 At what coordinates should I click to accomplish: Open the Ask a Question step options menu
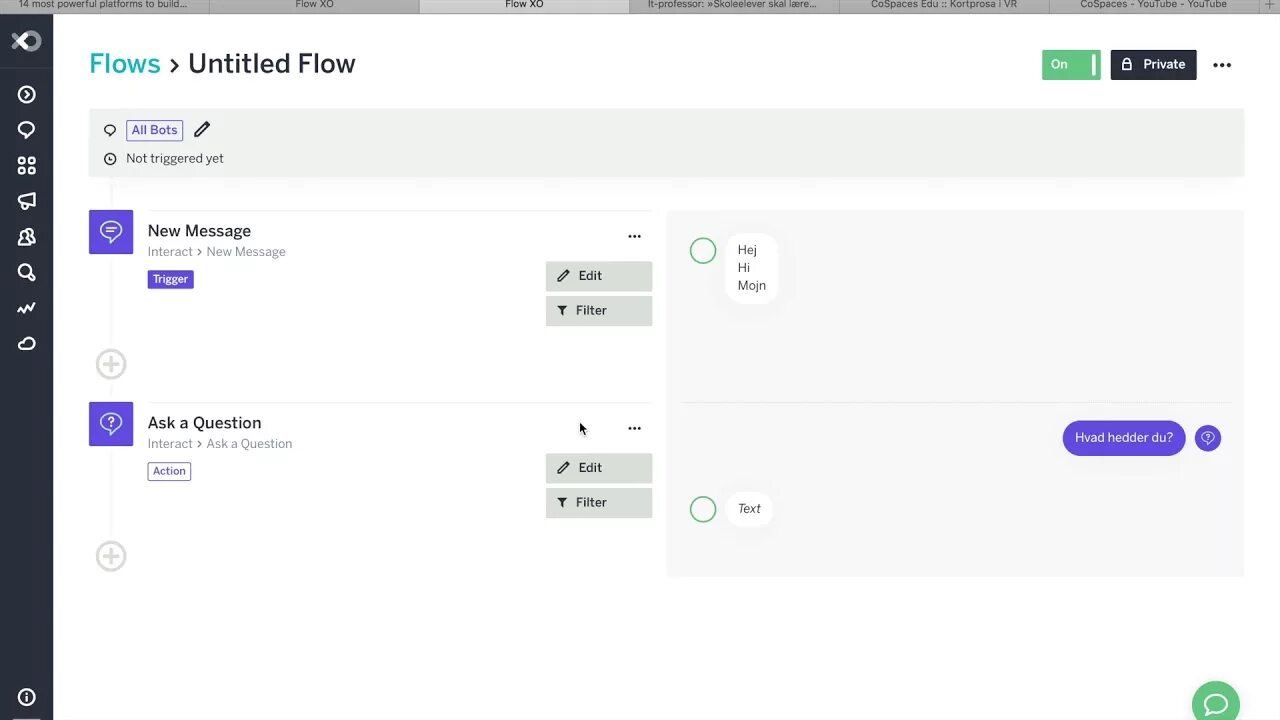[x=634, y=429]
